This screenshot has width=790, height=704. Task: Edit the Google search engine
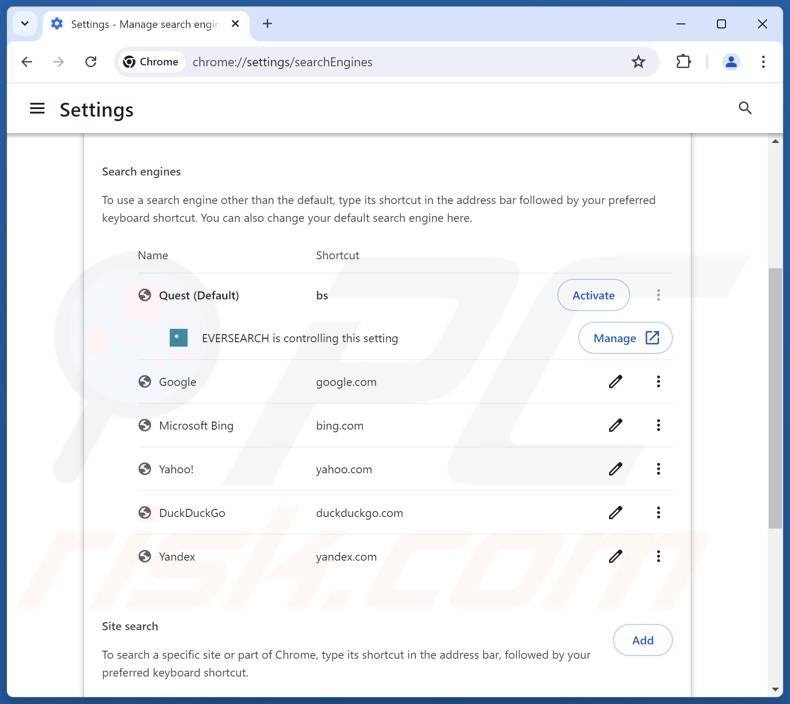615,382
